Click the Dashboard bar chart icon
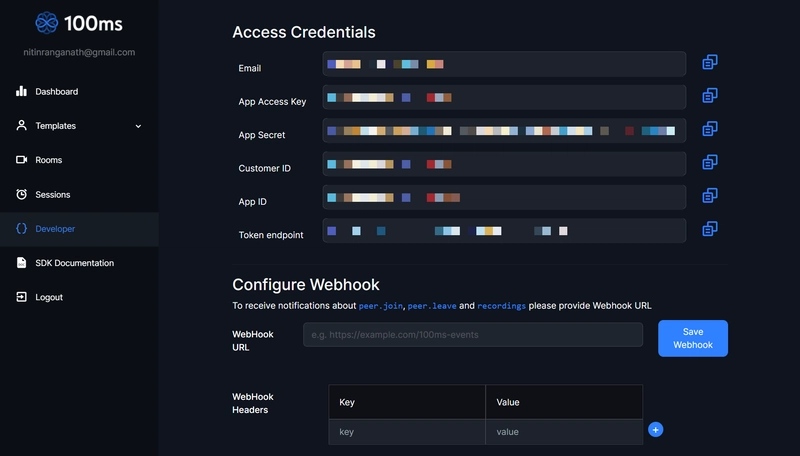800x456 pixels. click(x=21, y=91)
